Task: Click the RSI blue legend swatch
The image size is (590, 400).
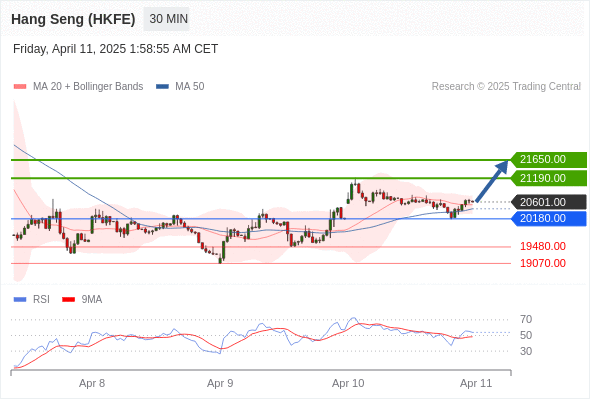Action: (20, 300)
